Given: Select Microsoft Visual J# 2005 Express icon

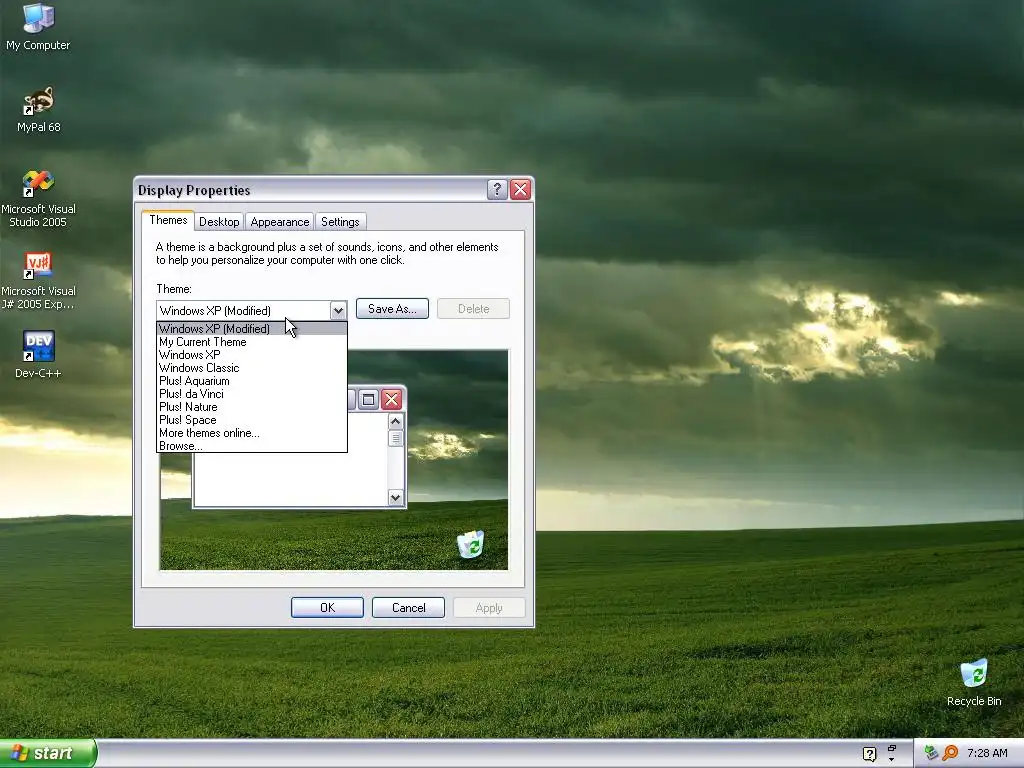Looking at the screenshot, I should [x=38, y=281].
